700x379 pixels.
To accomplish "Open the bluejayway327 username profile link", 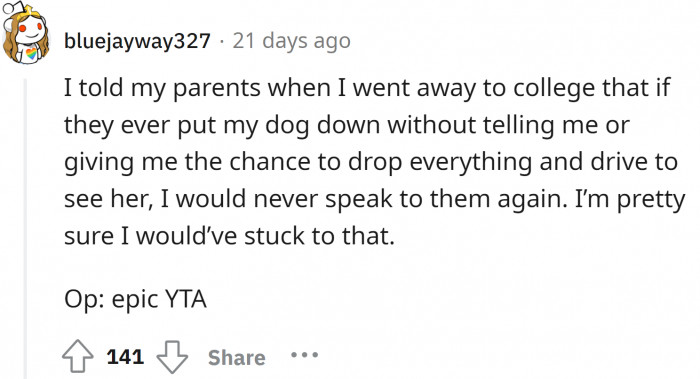I will pyautogui.click(x=137, y=41).
